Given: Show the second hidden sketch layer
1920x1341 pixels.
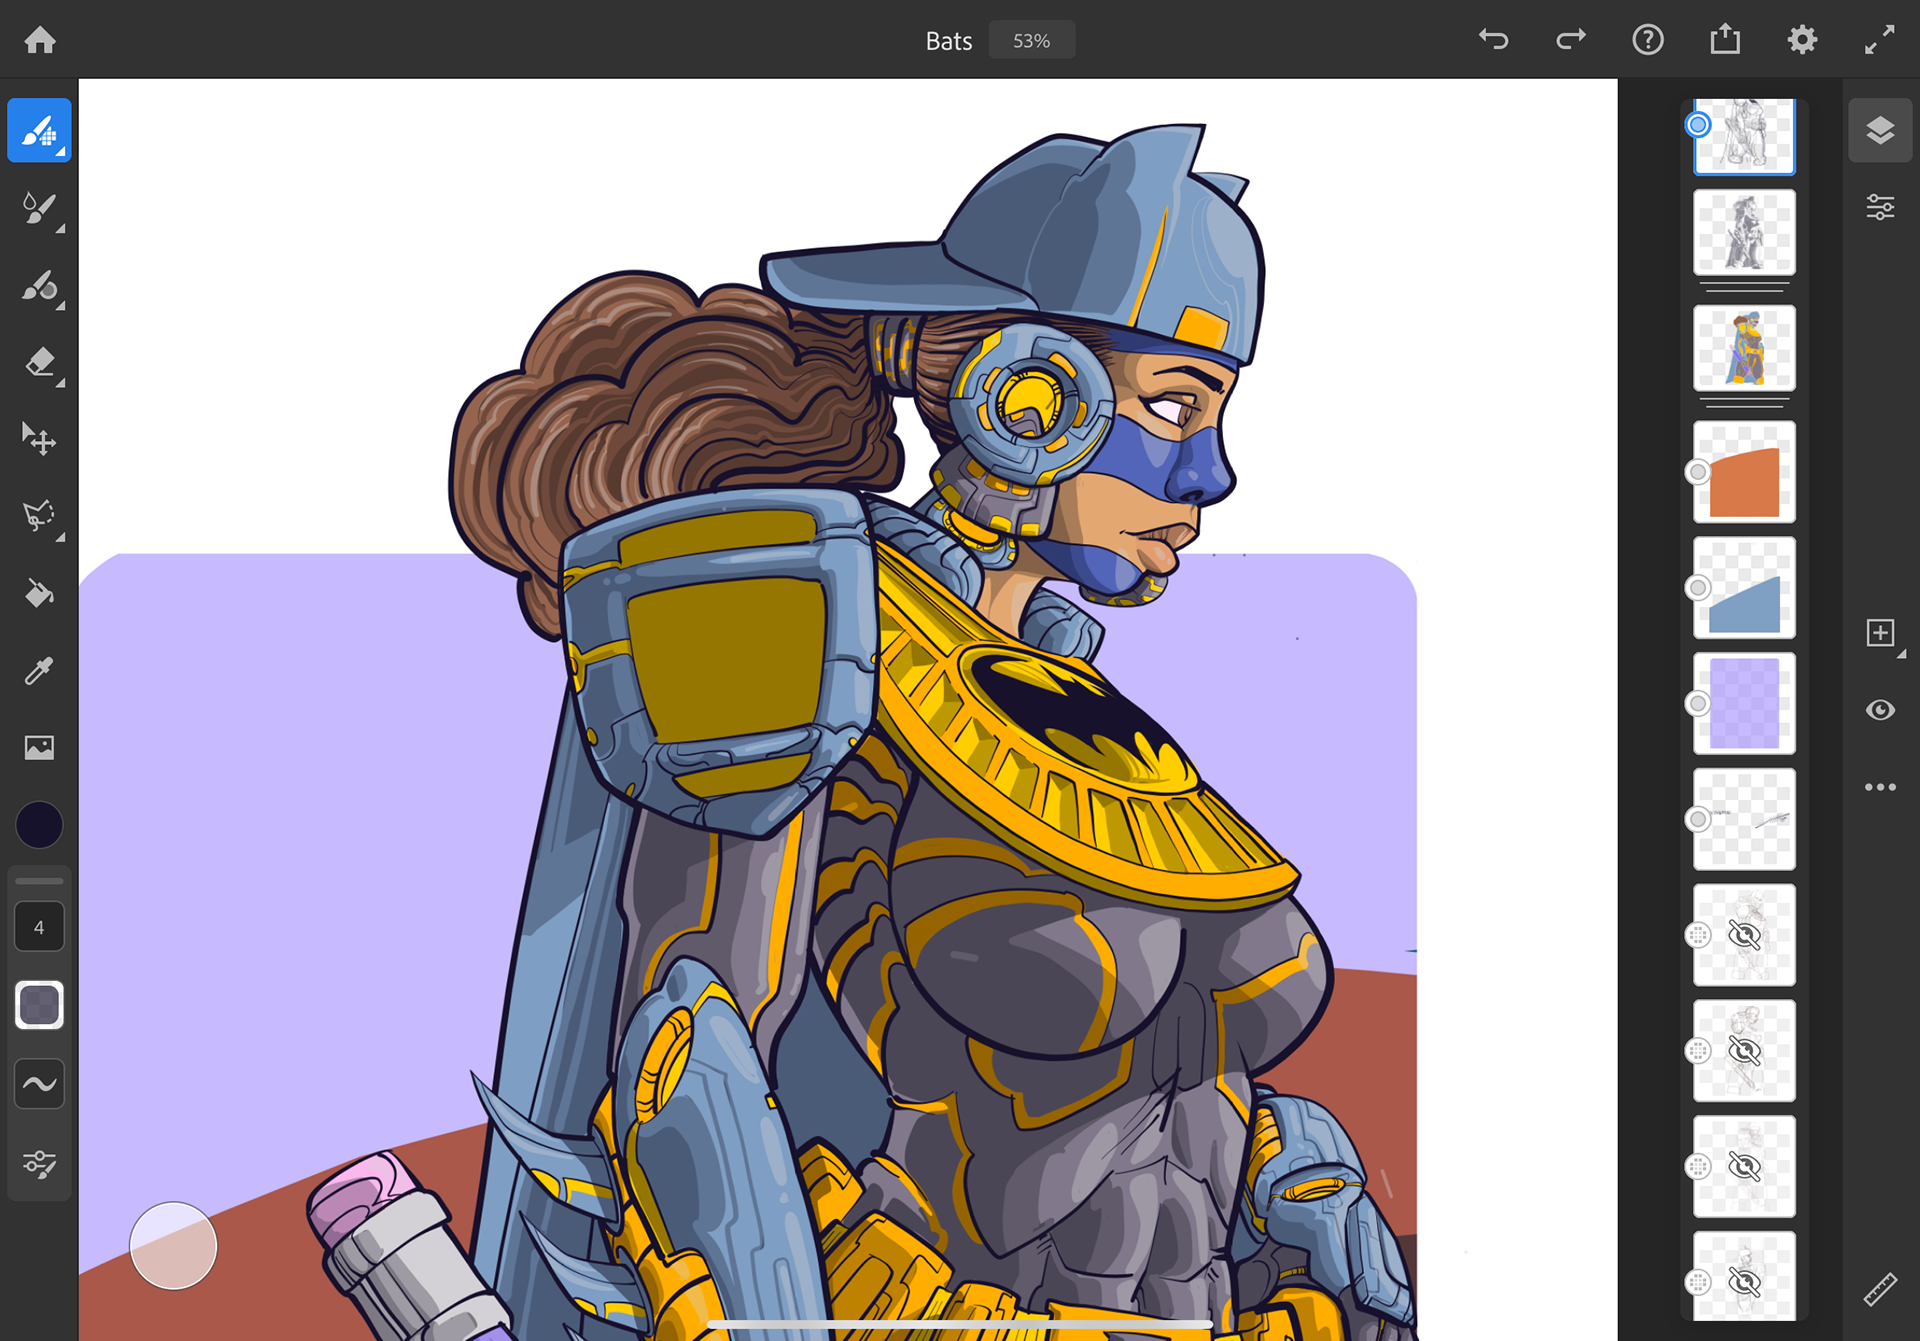Looking at the screenshot, I should point(1744,1051).
